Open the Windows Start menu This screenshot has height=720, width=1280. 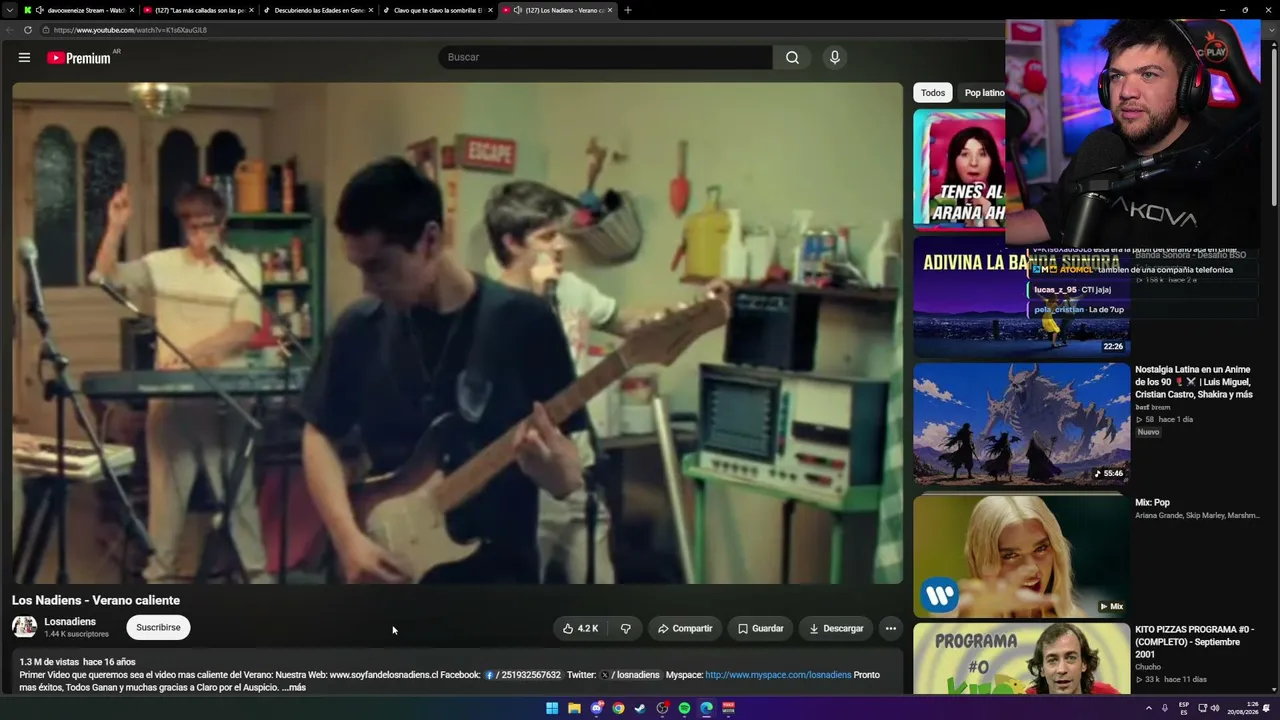point(552,708)
